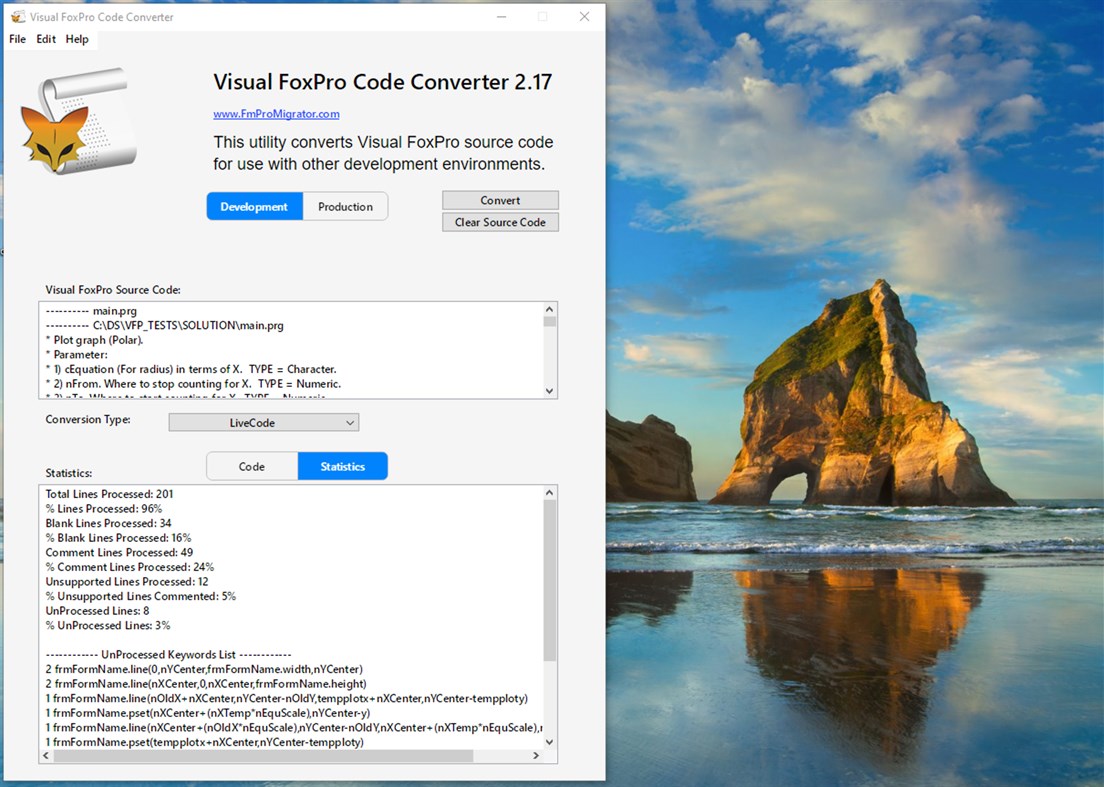Viewport: 1104px width, 787px height.
Task: Click the 'Comment Lines Processed: 49' line
Action: 119,552
